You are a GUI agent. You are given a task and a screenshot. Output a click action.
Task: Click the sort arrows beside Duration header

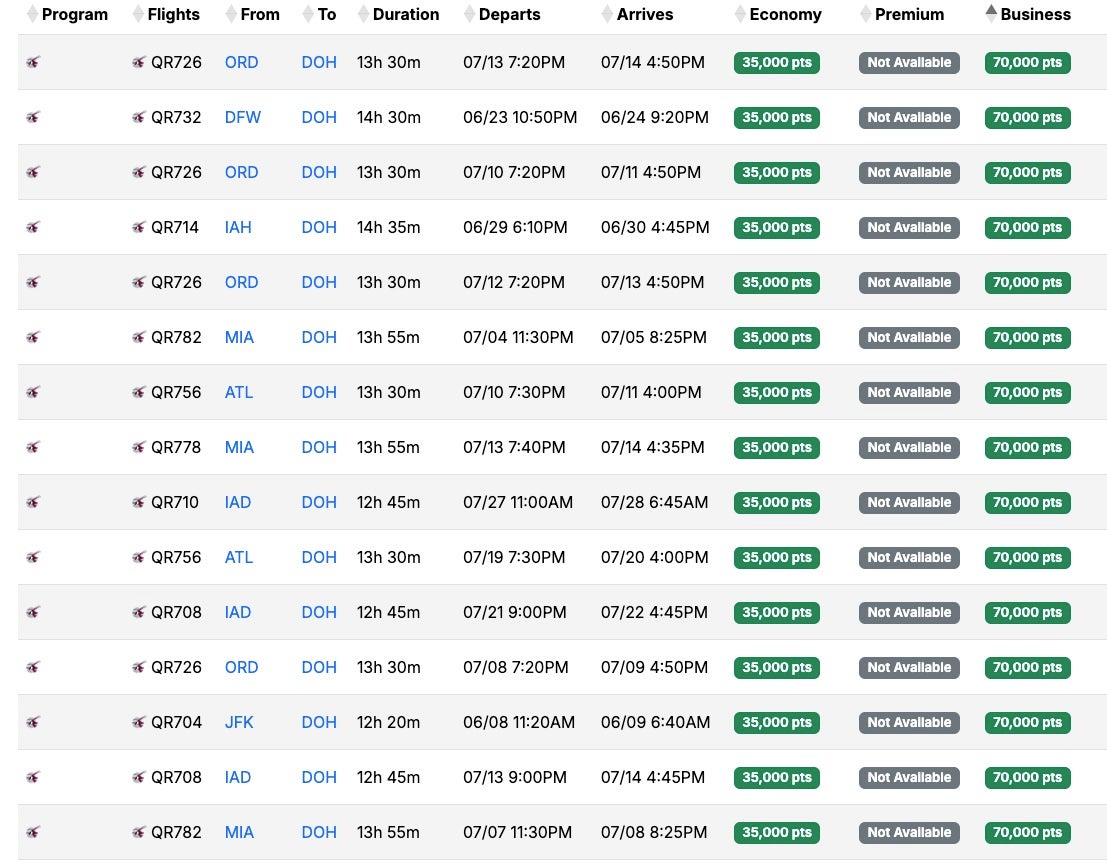click(x=363, y=14)
